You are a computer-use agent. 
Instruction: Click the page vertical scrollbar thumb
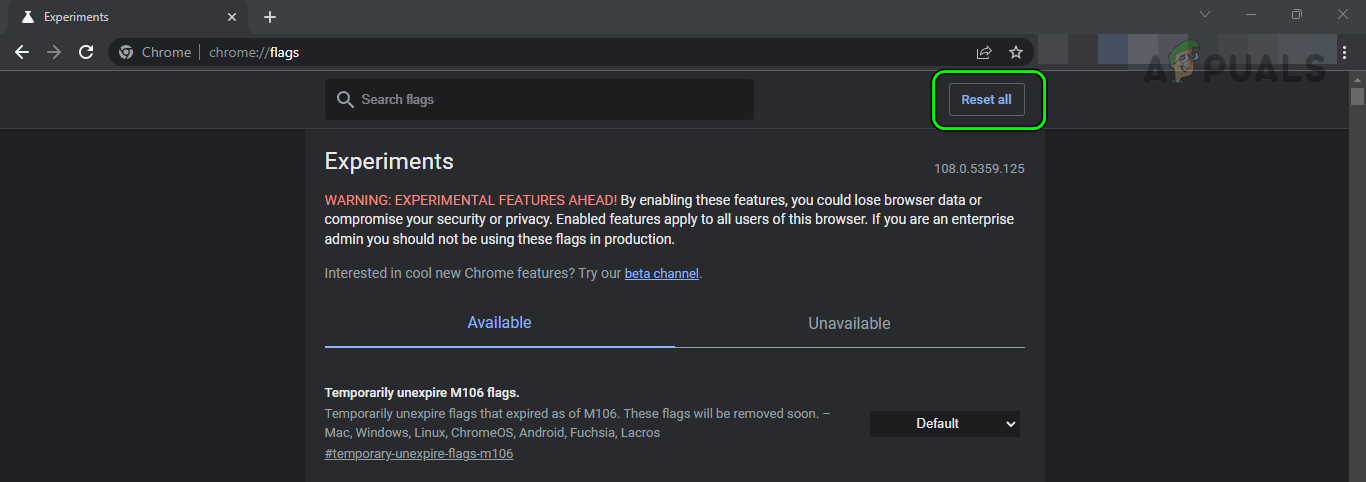coord(1357,96)
